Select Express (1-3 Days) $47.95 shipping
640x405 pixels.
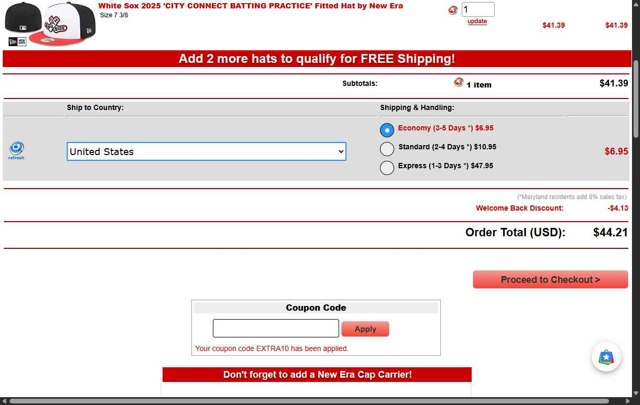point(387,167)
